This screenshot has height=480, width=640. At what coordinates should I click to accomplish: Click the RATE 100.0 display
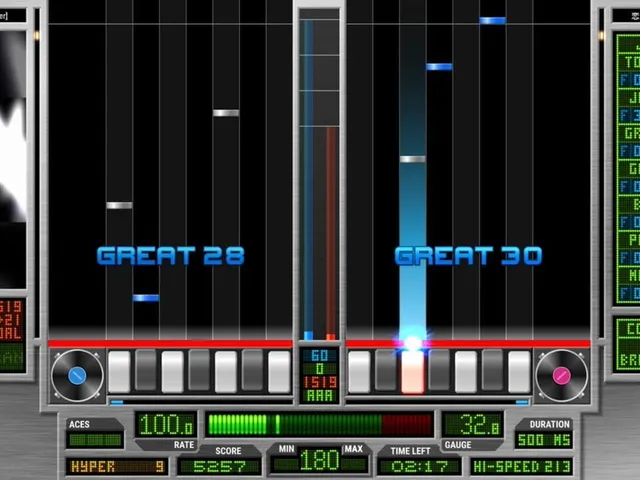(x=166, y=425)
